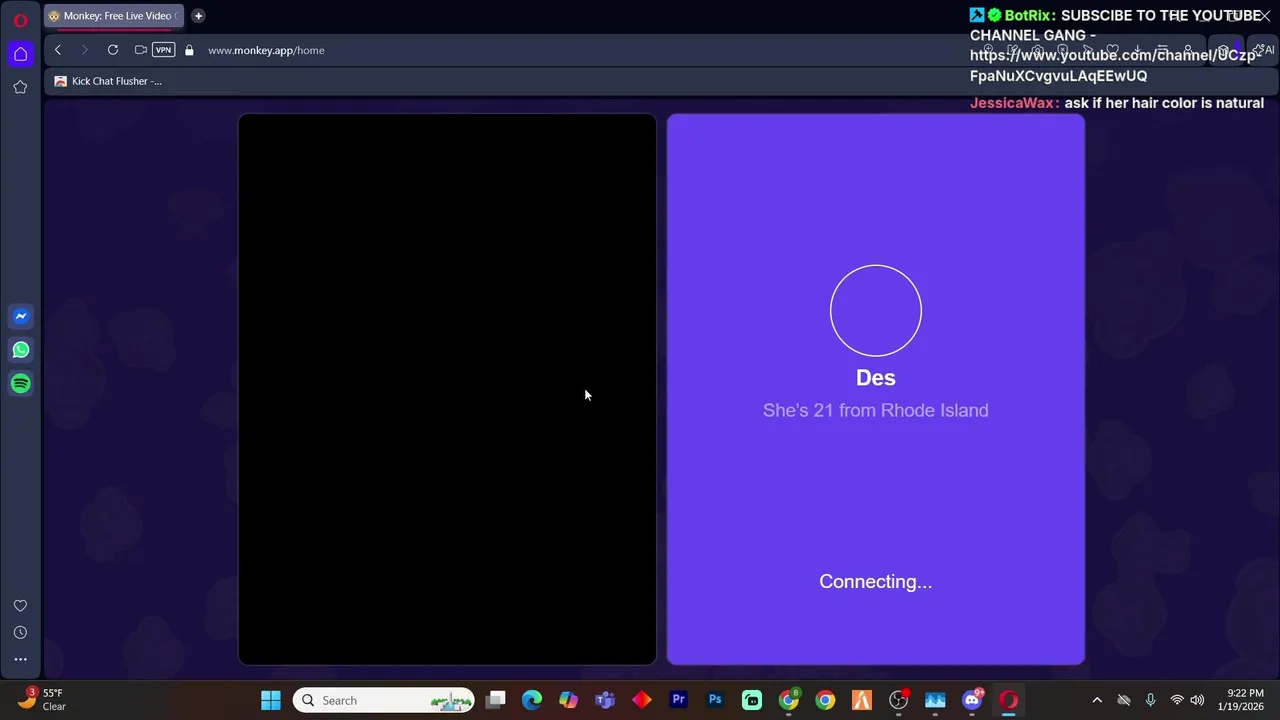Open WhatsApp in the Opera sidebar
This screenshot has height=720, width=1280.
tap(20, 350)
